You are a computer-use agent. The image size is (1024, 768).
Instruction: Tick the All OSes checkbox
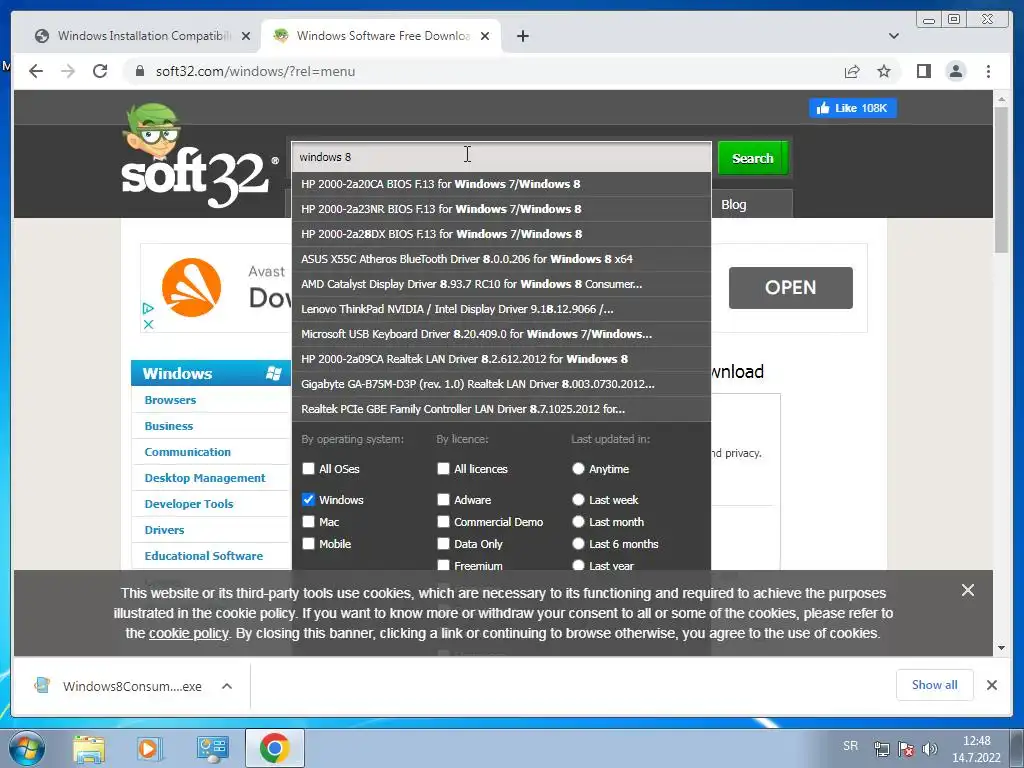point(308,468)
